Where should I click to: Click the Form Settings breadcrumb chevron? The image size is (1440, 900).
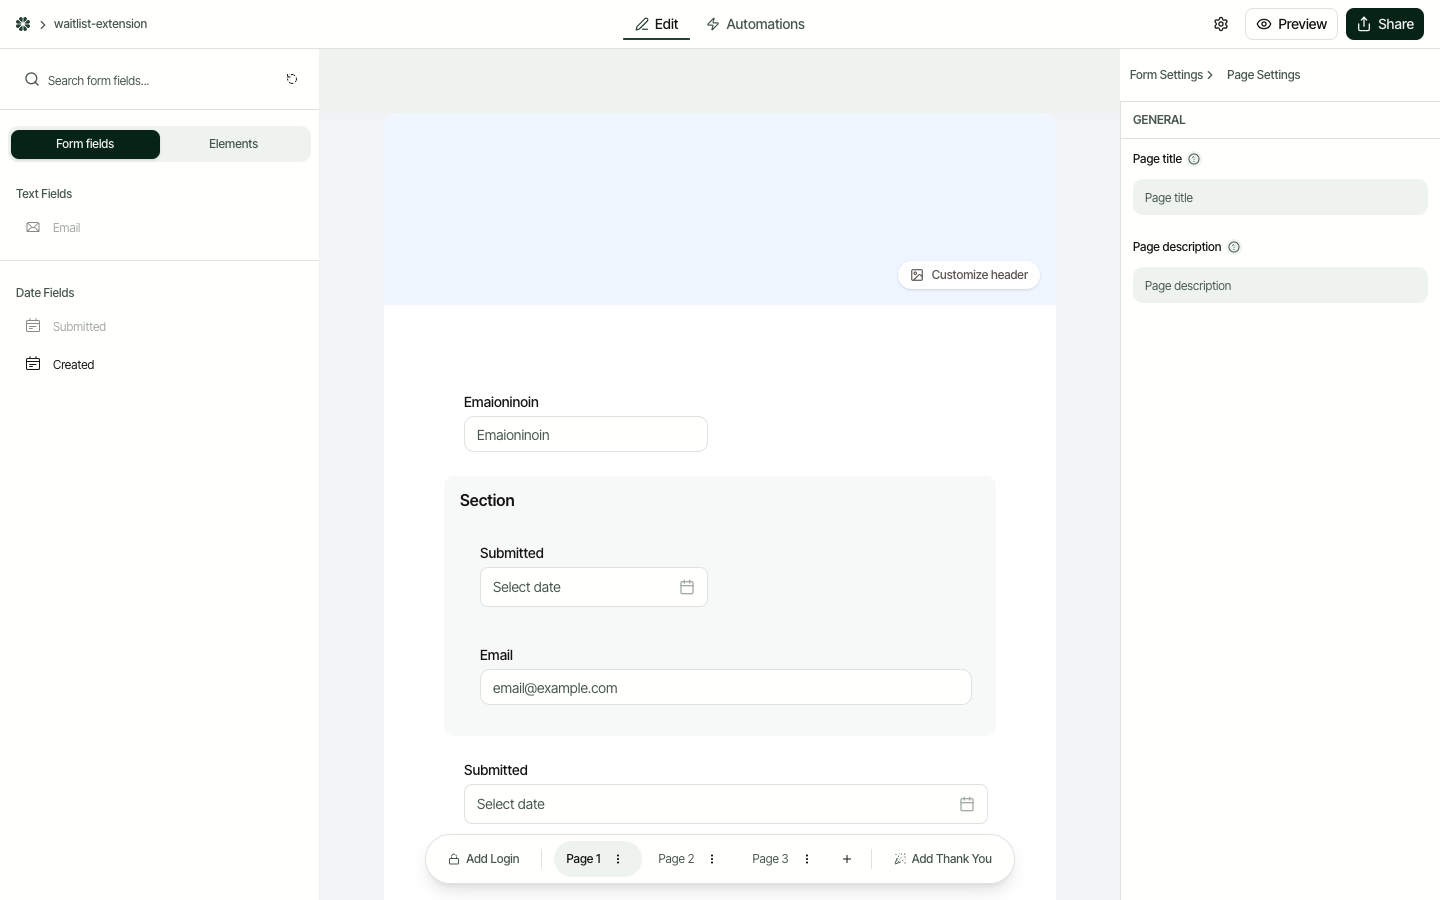1210,75
